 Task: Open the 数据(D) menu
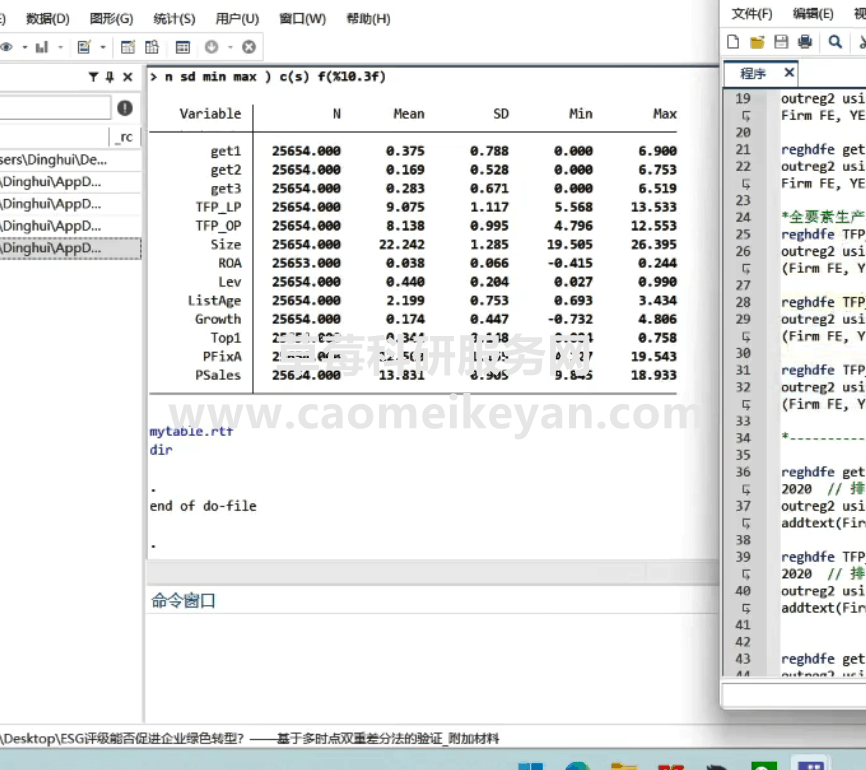pos(48,19)
